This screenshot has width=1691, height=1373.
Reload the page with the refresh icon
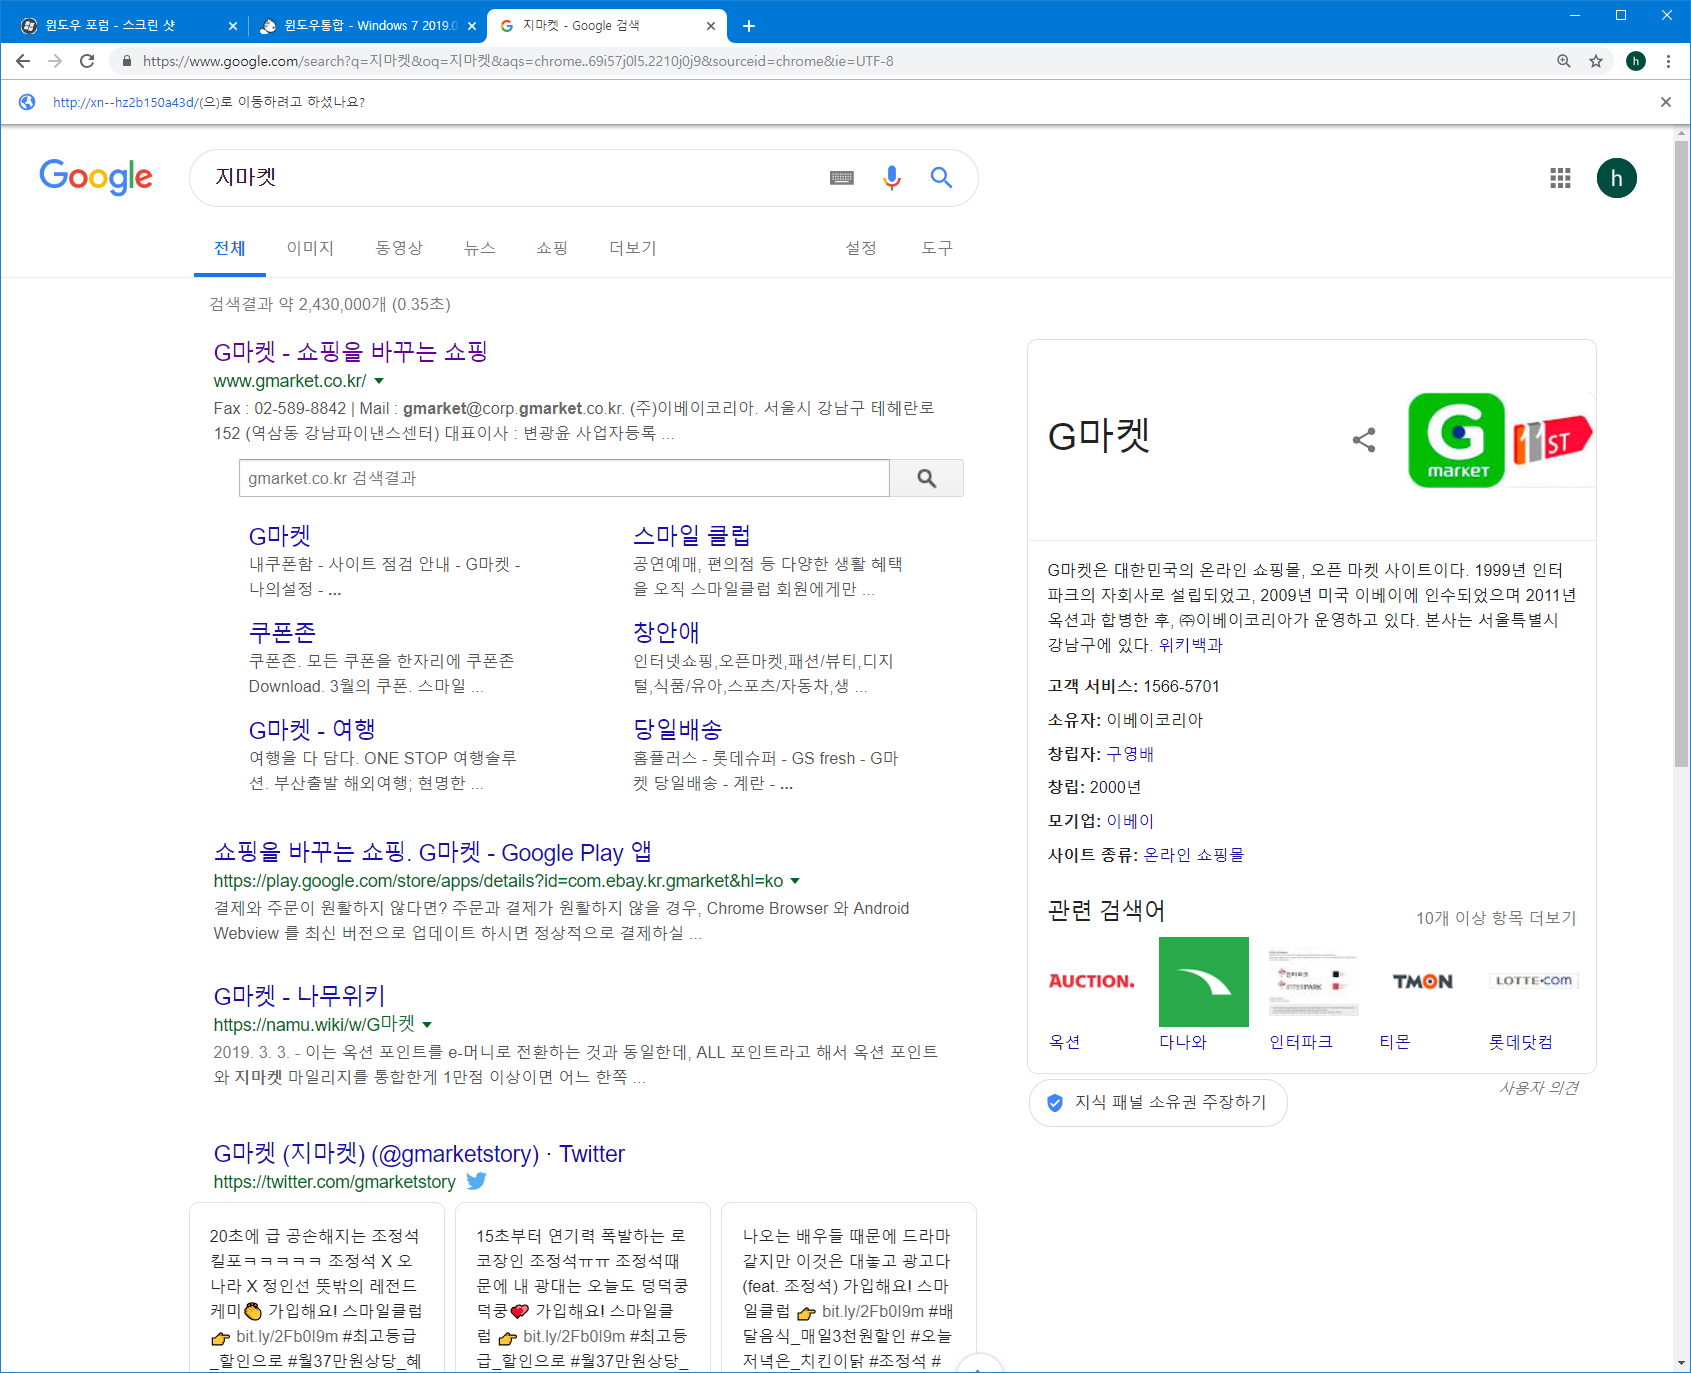tap(87, 61)
